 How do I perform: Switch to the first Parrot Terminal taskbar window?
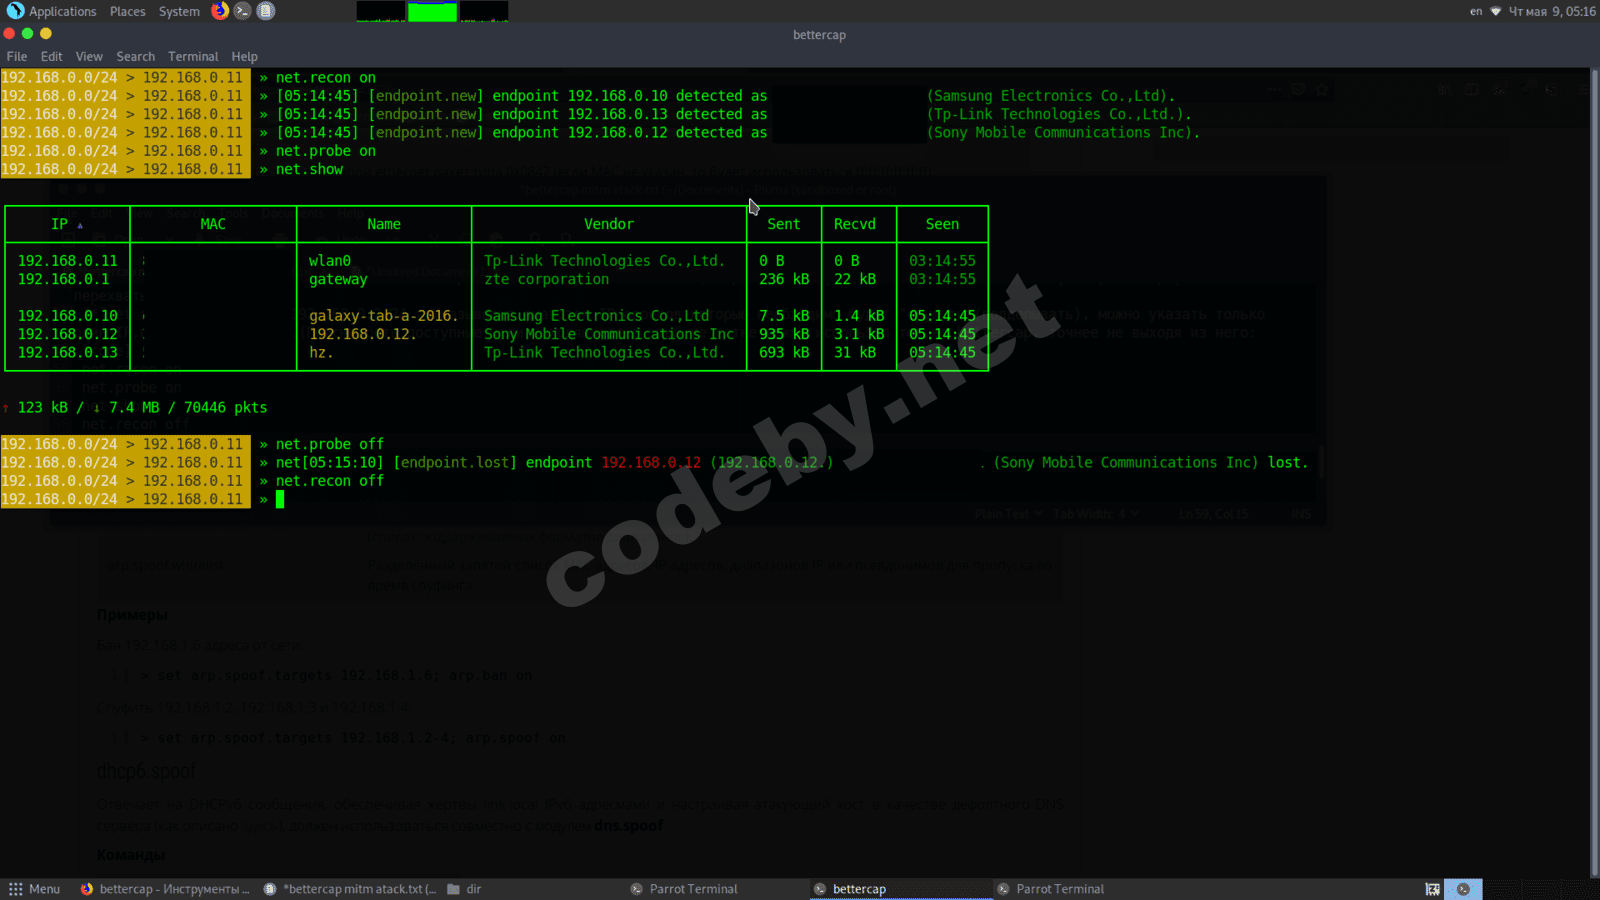[x=685, y=889]
